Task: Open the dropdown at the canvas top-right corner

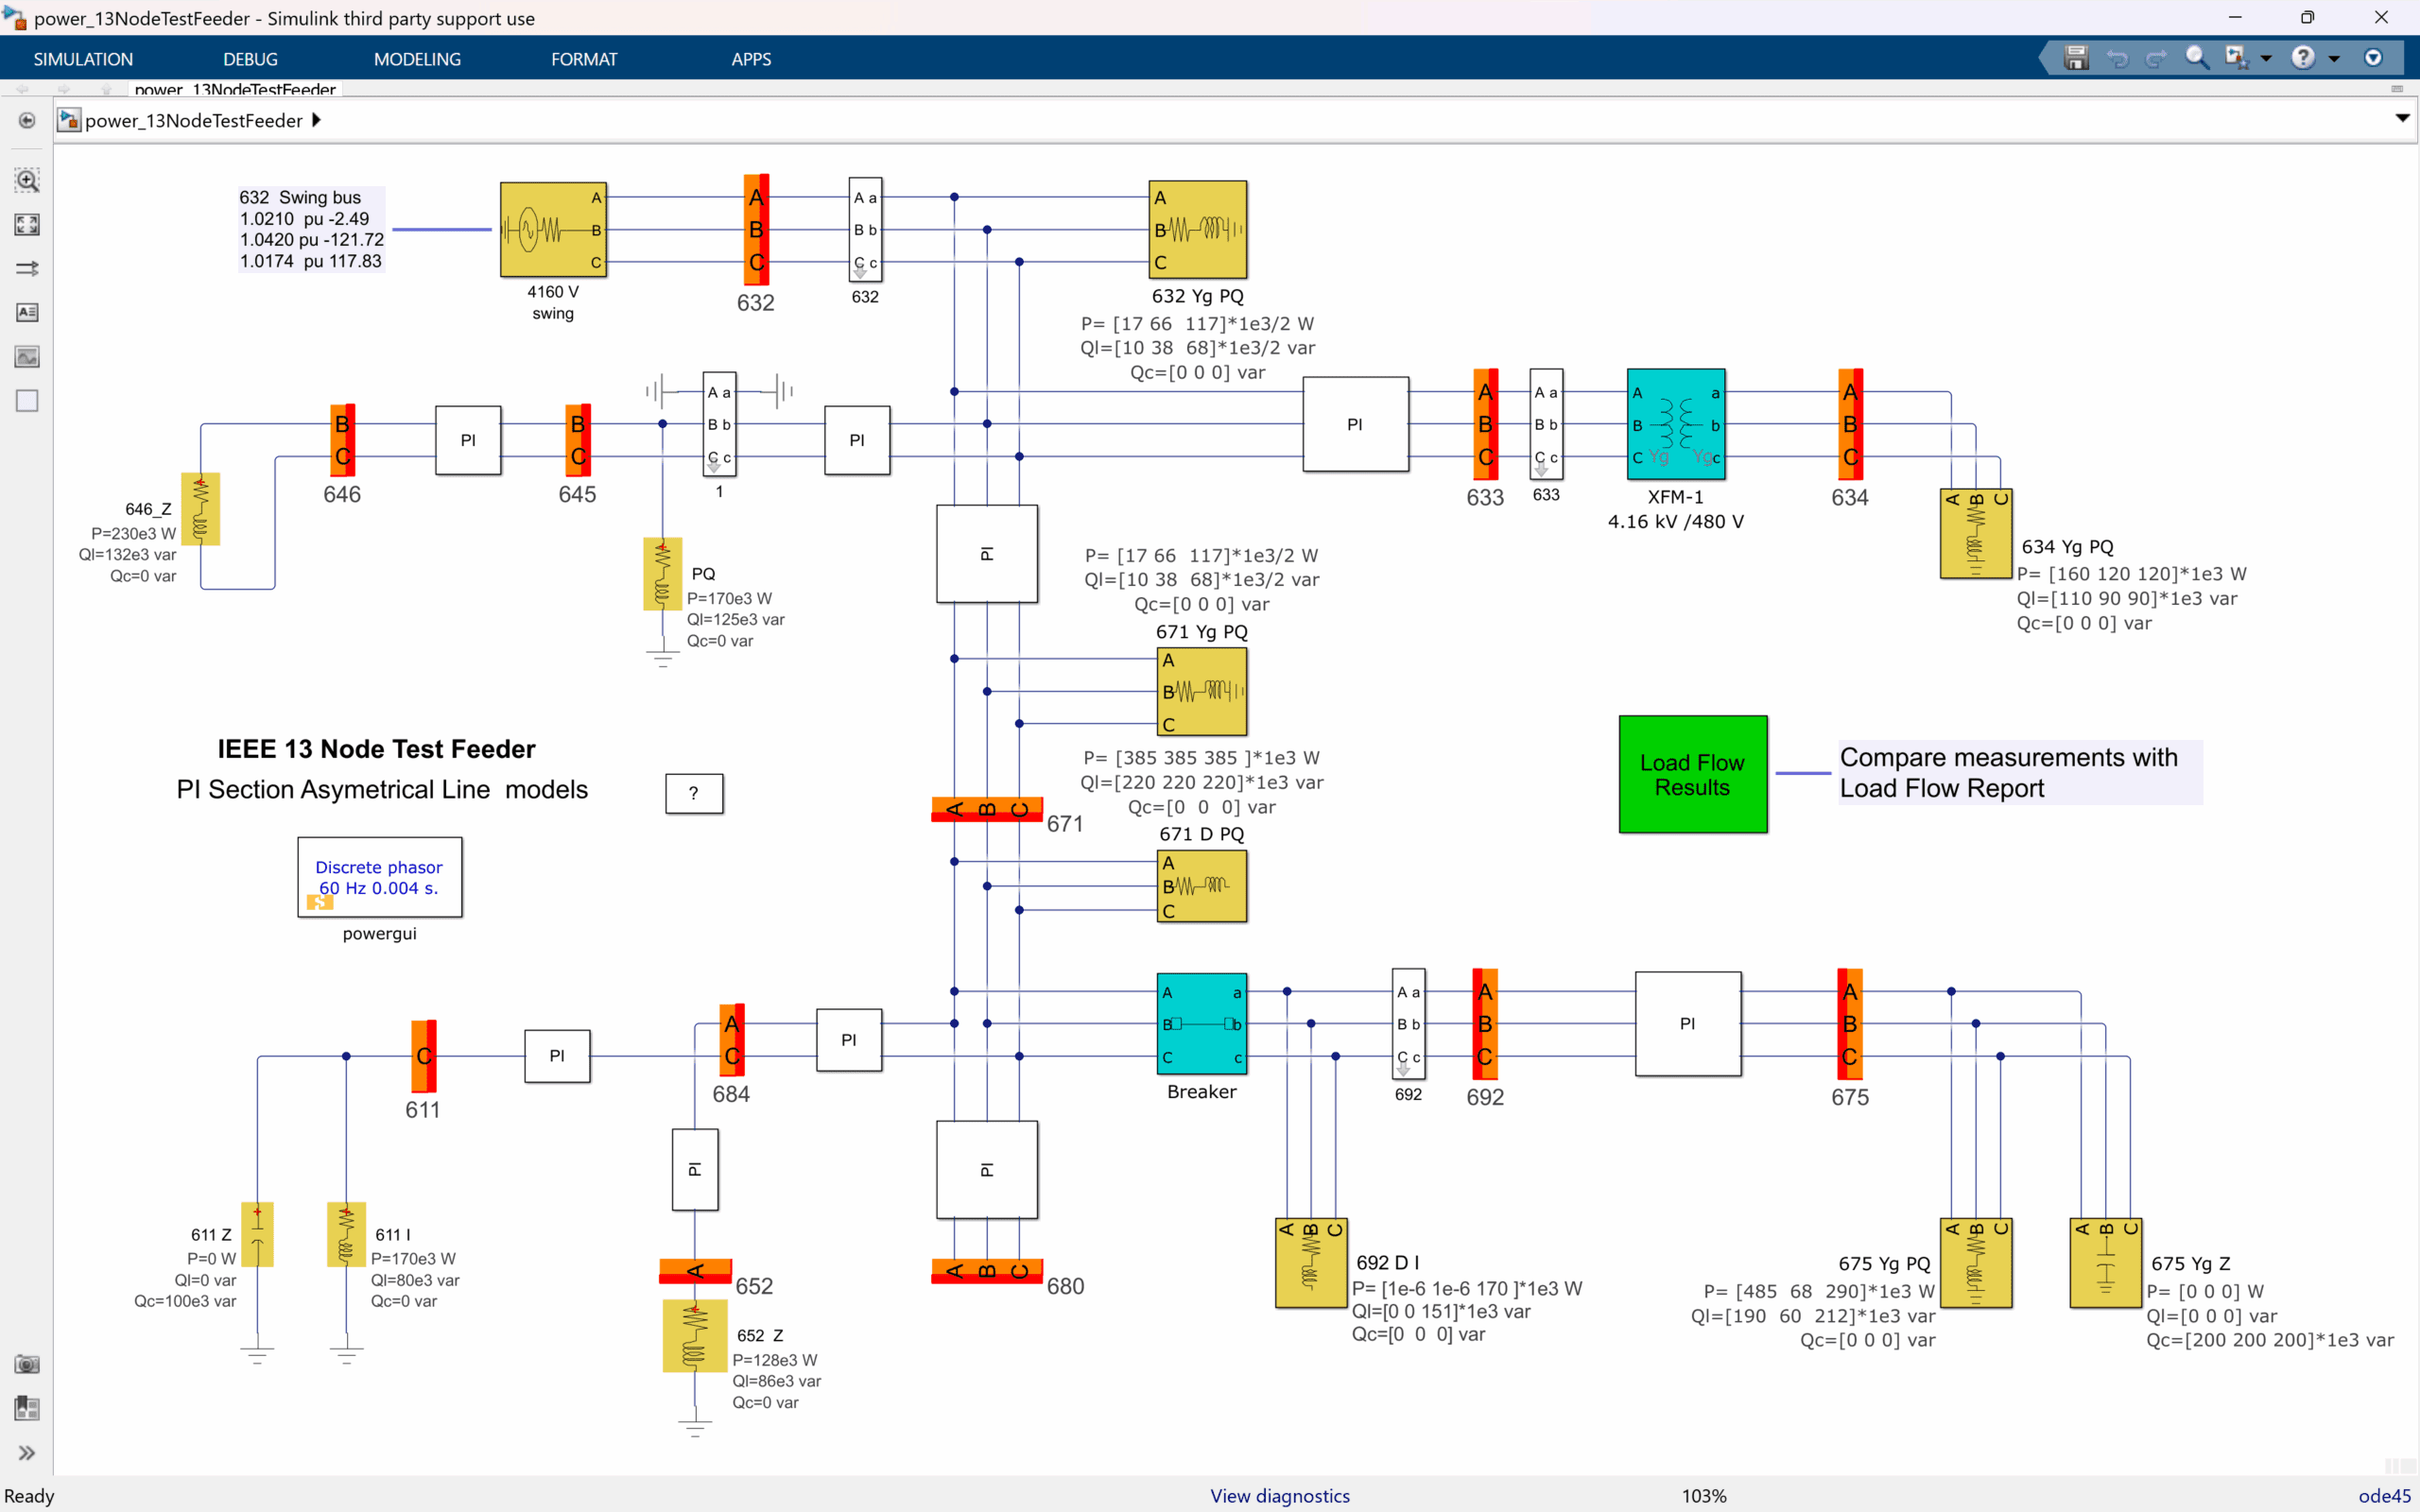Action: pos(2401,118)
